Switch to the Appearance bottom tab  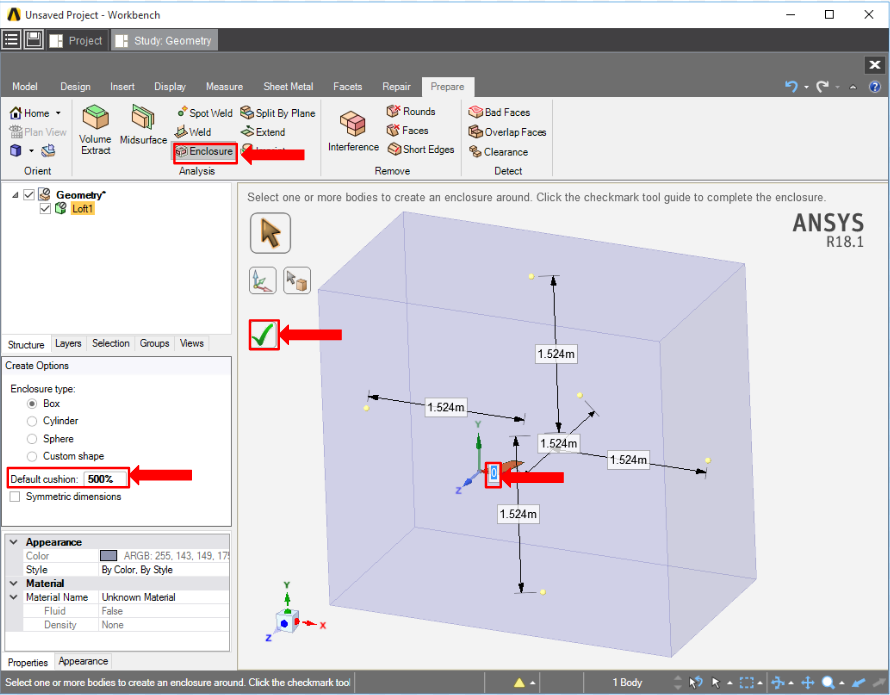click(83, 661)
